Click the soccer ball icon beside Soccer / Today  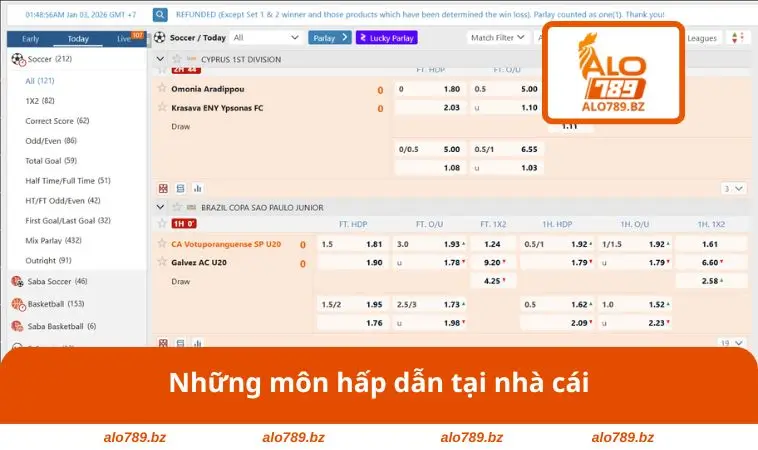[x=160, y=38]
